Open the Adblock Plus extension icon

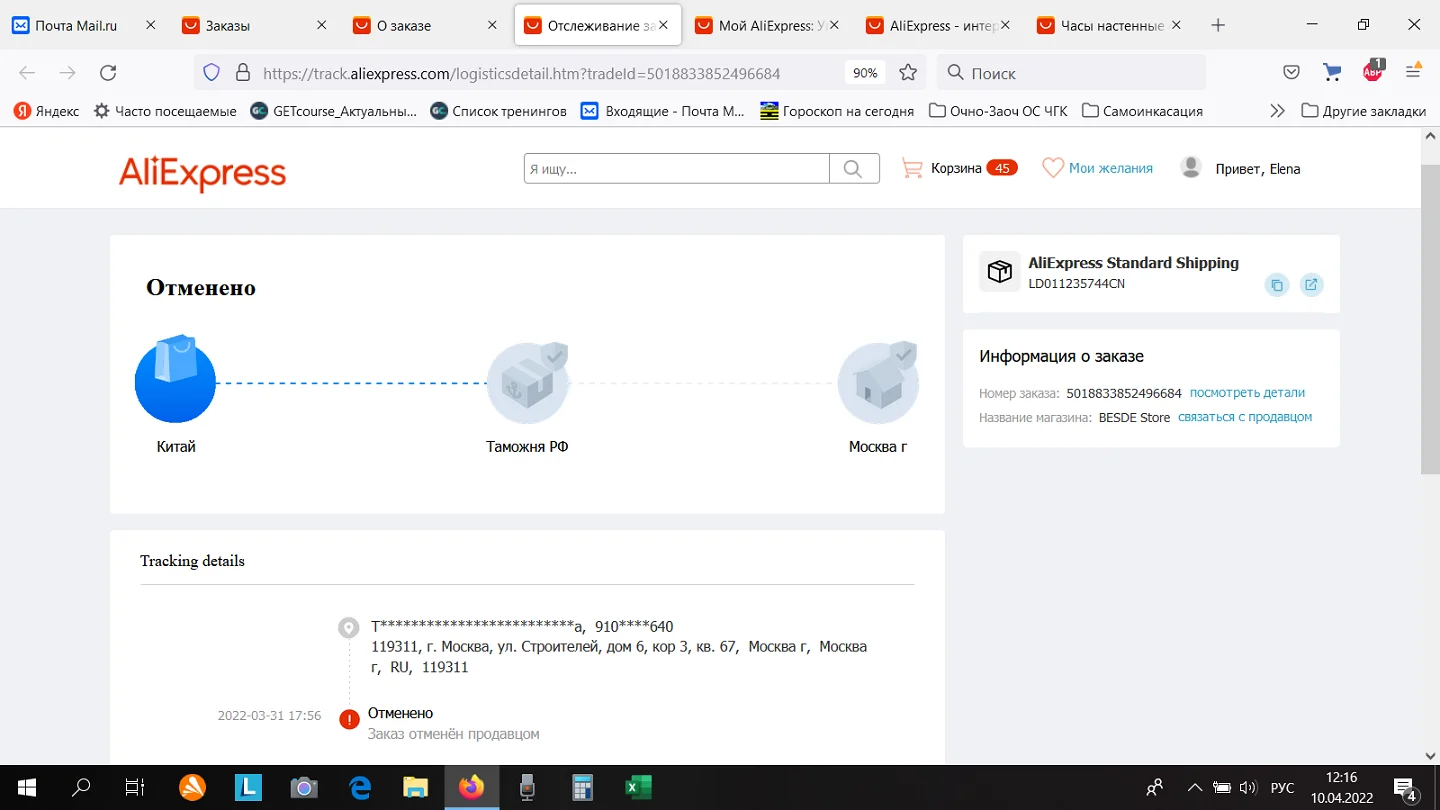coord(1373,70)
